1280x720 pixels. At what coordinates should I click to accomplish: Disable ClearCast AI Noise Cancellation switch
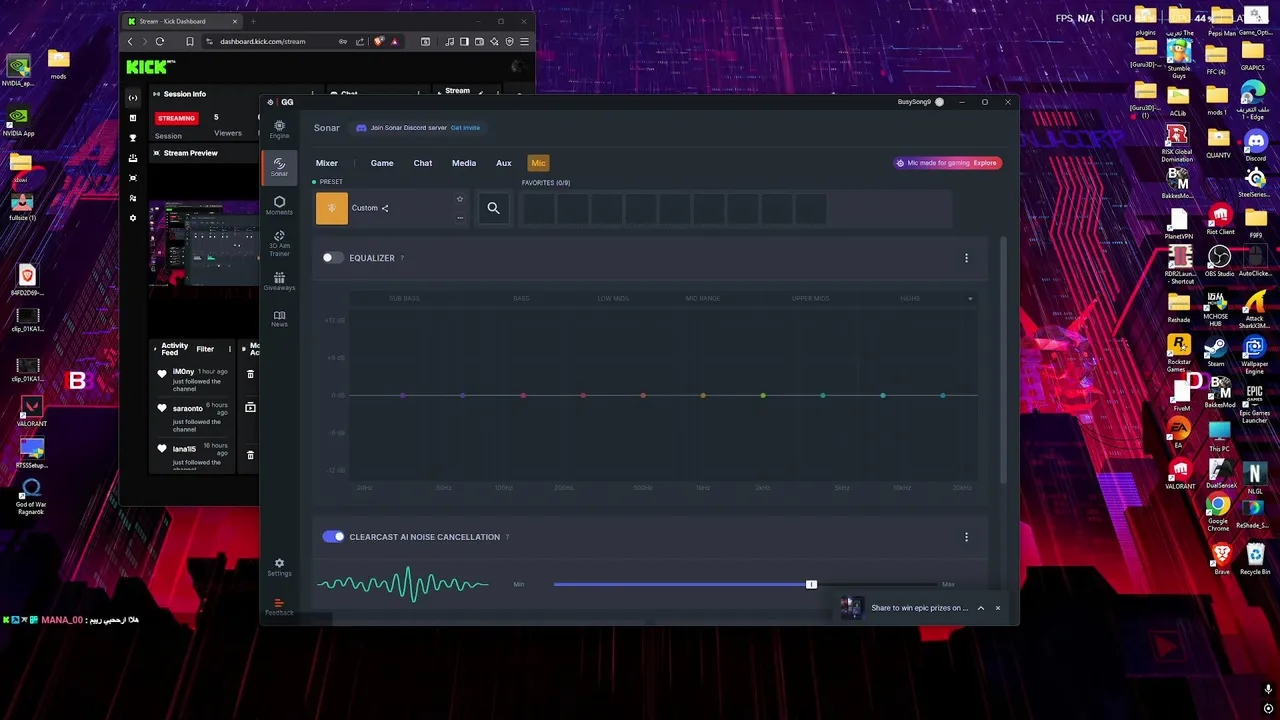point(333,537)
